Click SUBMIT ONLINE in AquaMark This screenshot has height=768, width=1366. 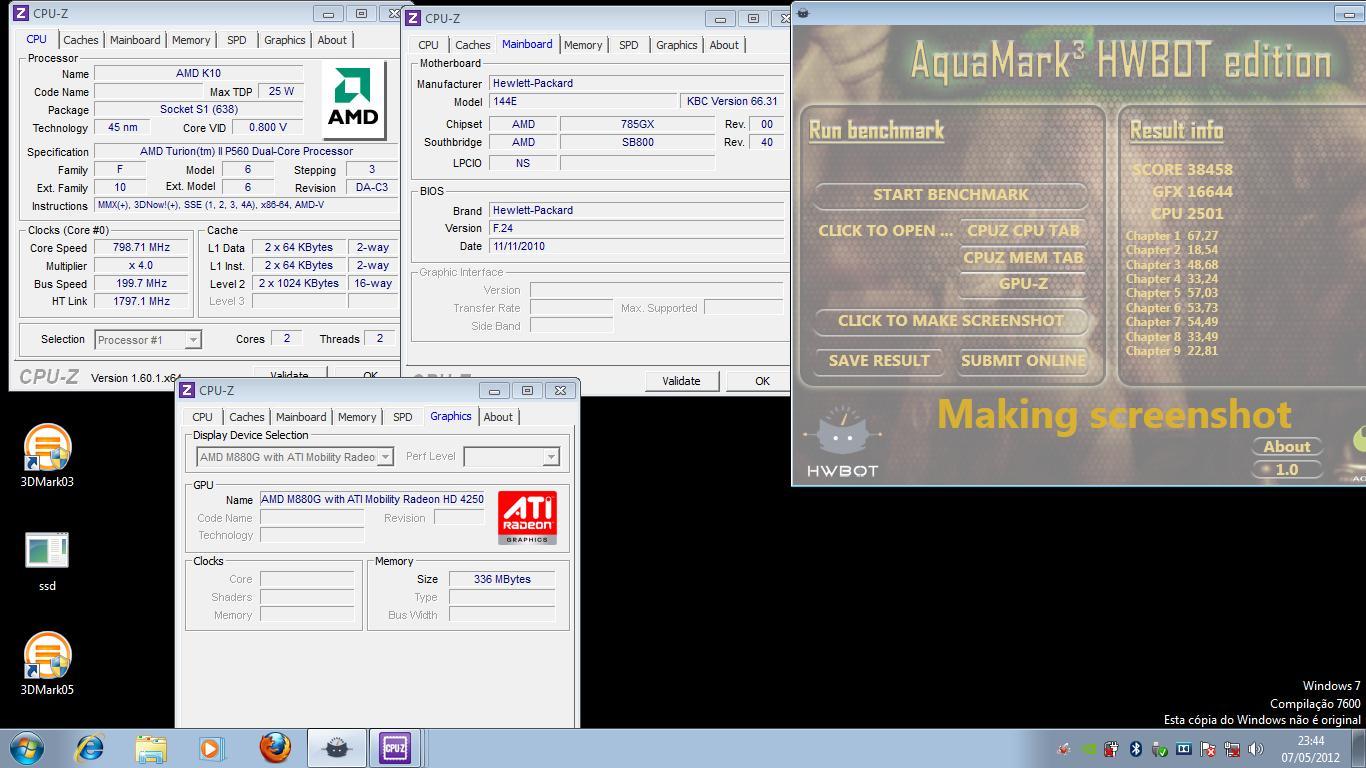(1023, 361)
